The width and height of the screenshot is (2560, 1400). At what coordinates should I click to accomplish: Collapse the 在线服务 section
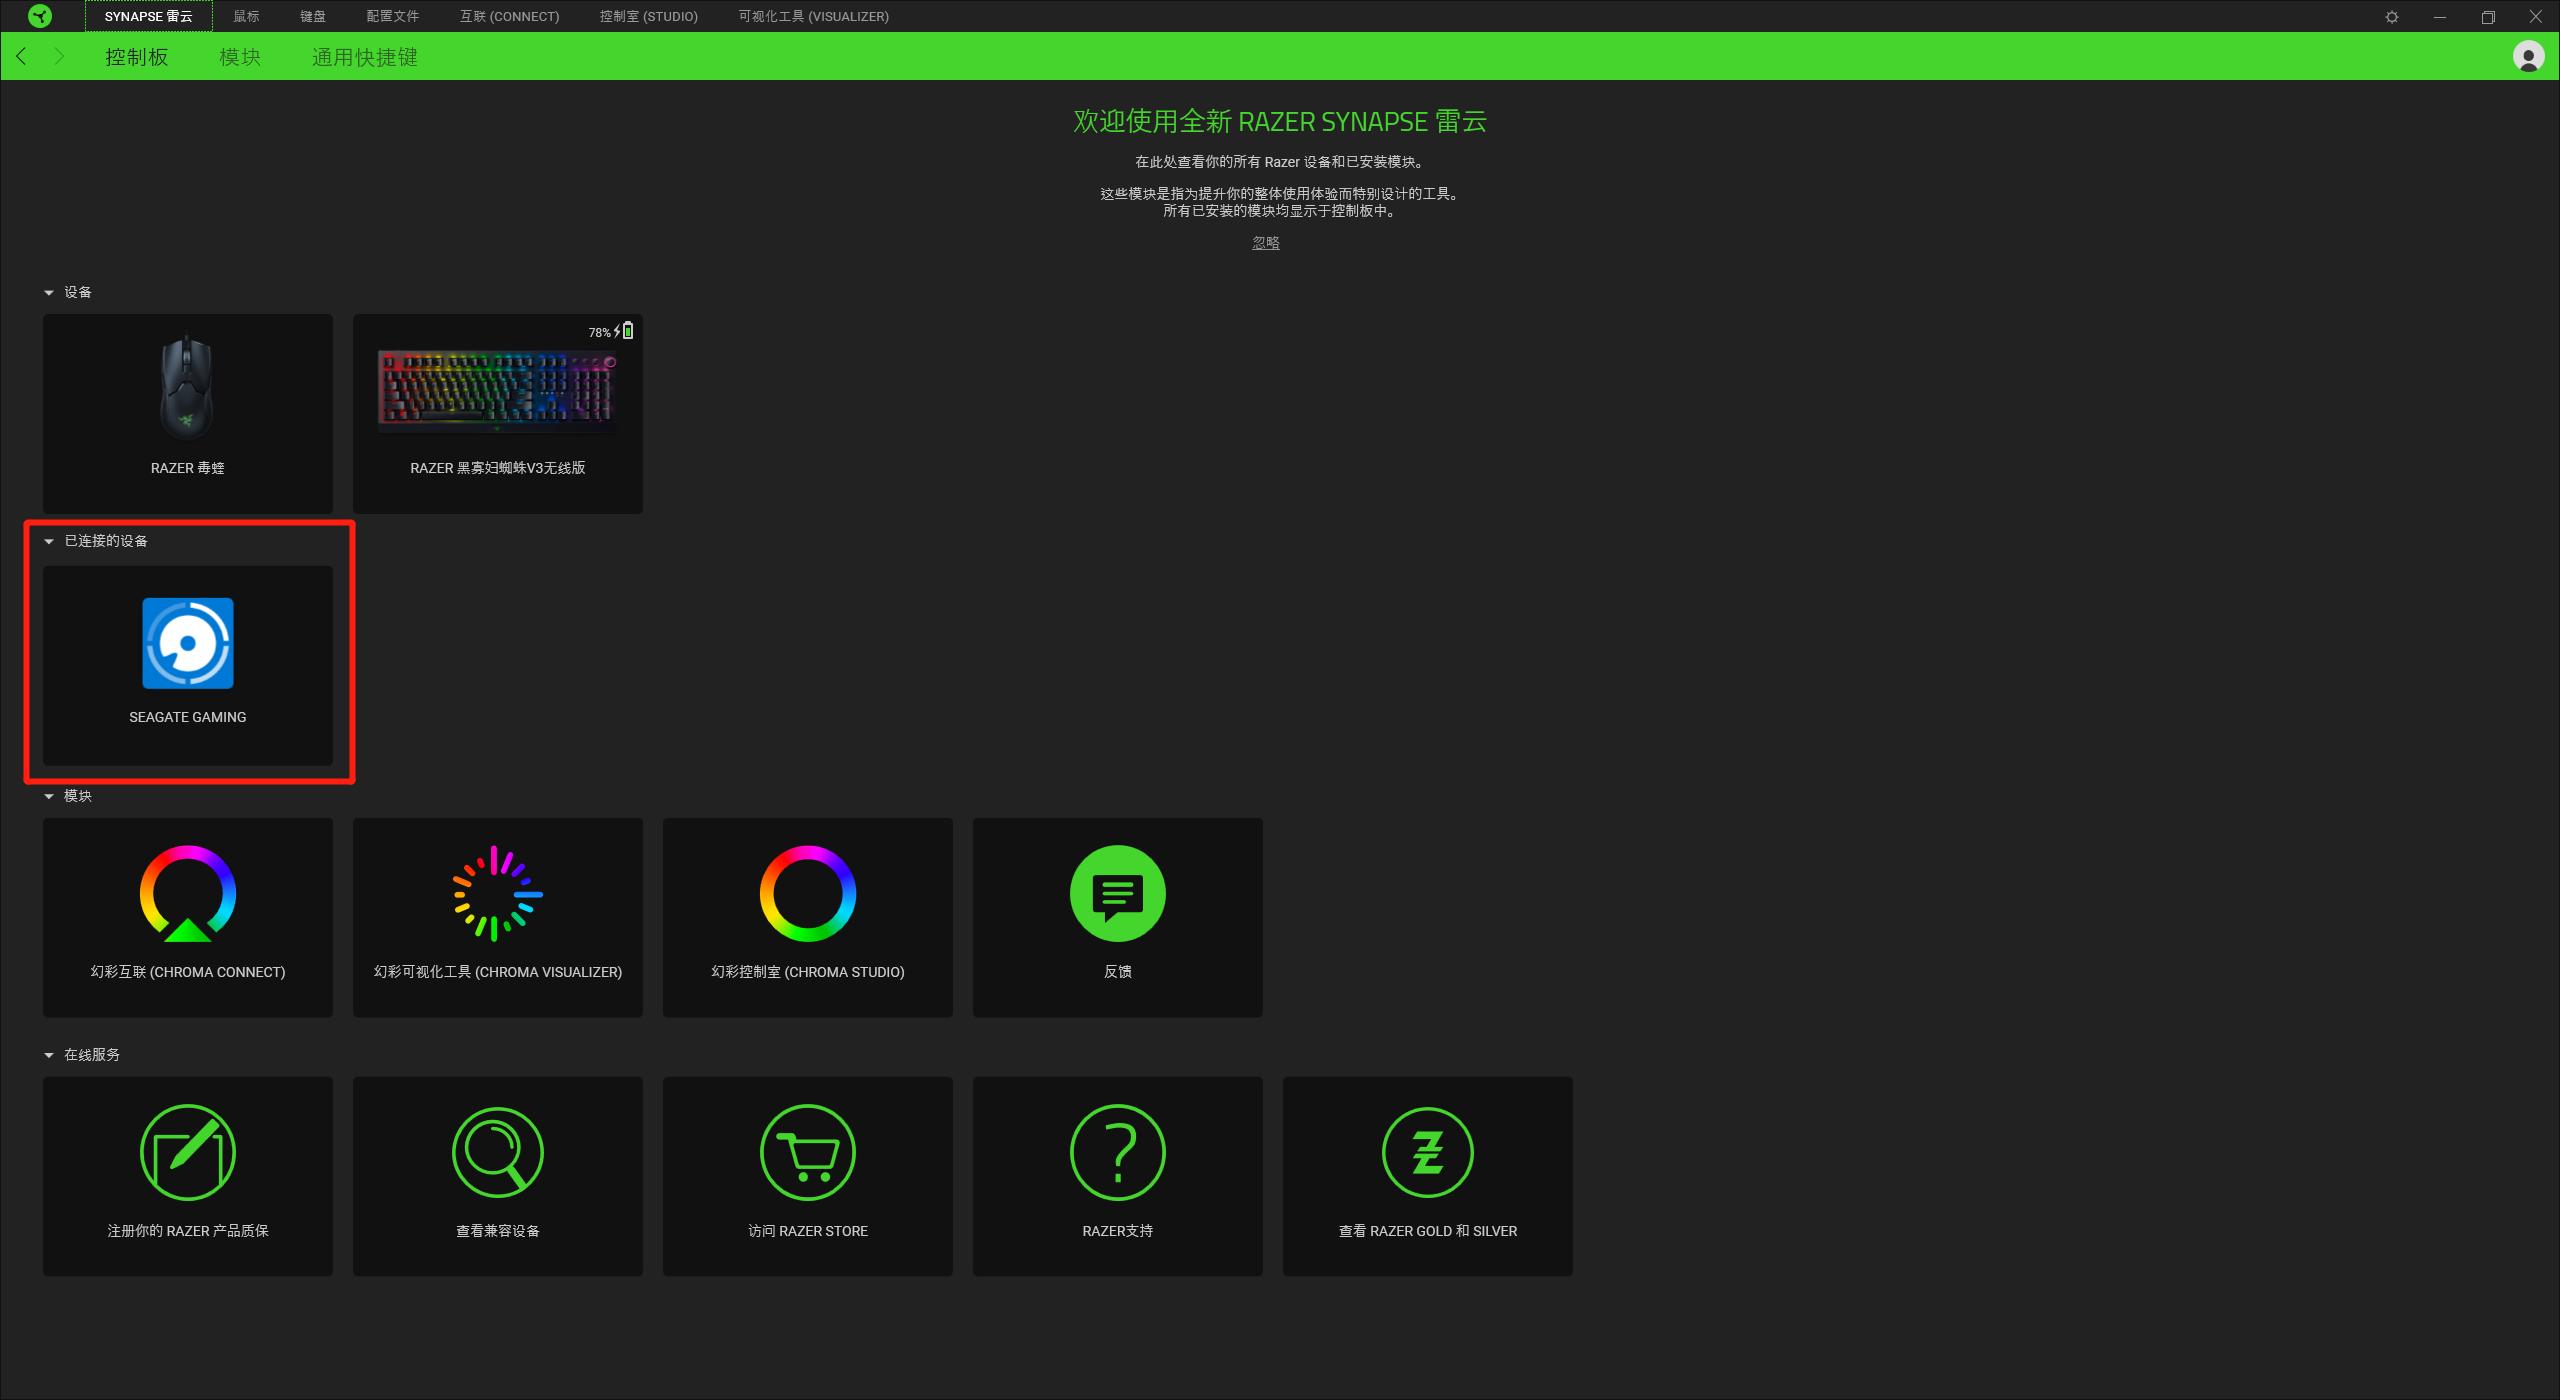point(49,1056)
